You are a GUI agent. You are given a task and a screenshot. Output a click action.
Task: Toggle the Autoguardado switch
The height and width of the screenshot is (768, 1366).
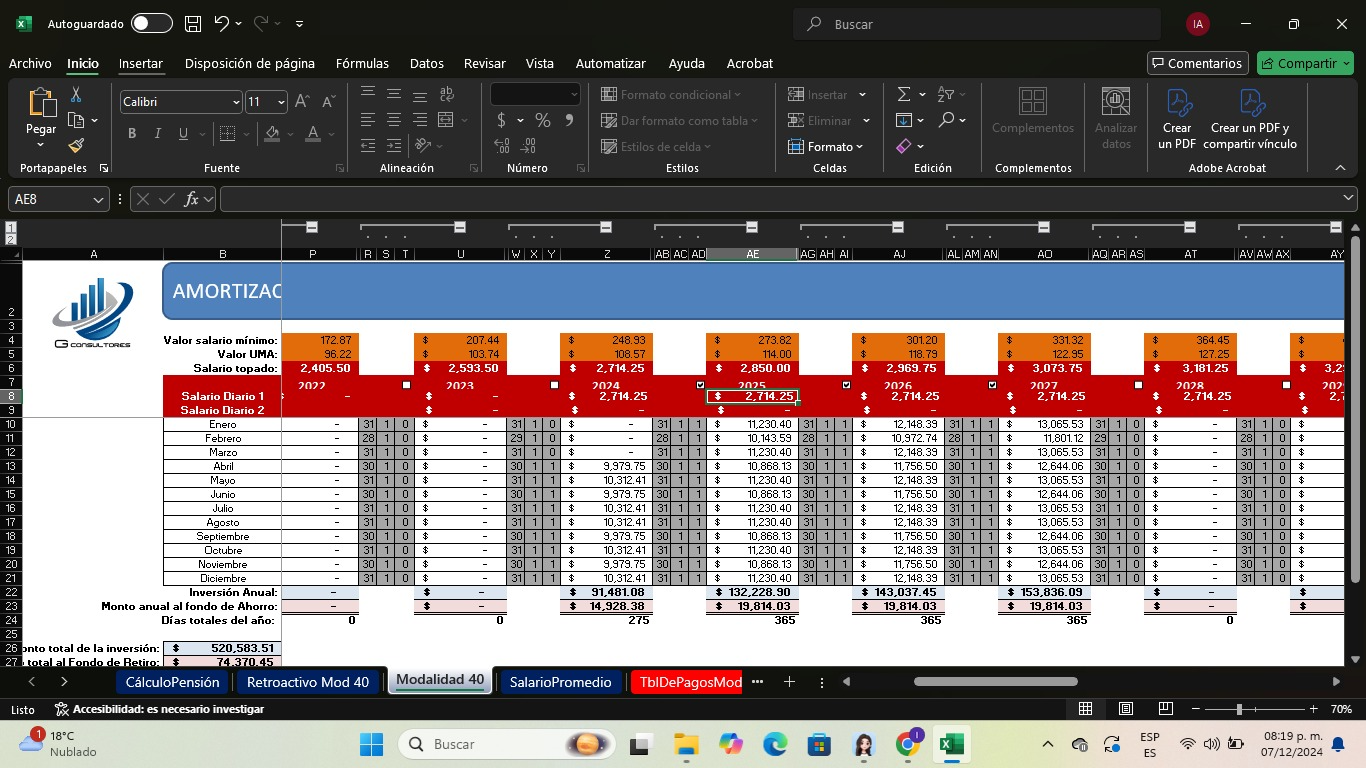point(151,24)
